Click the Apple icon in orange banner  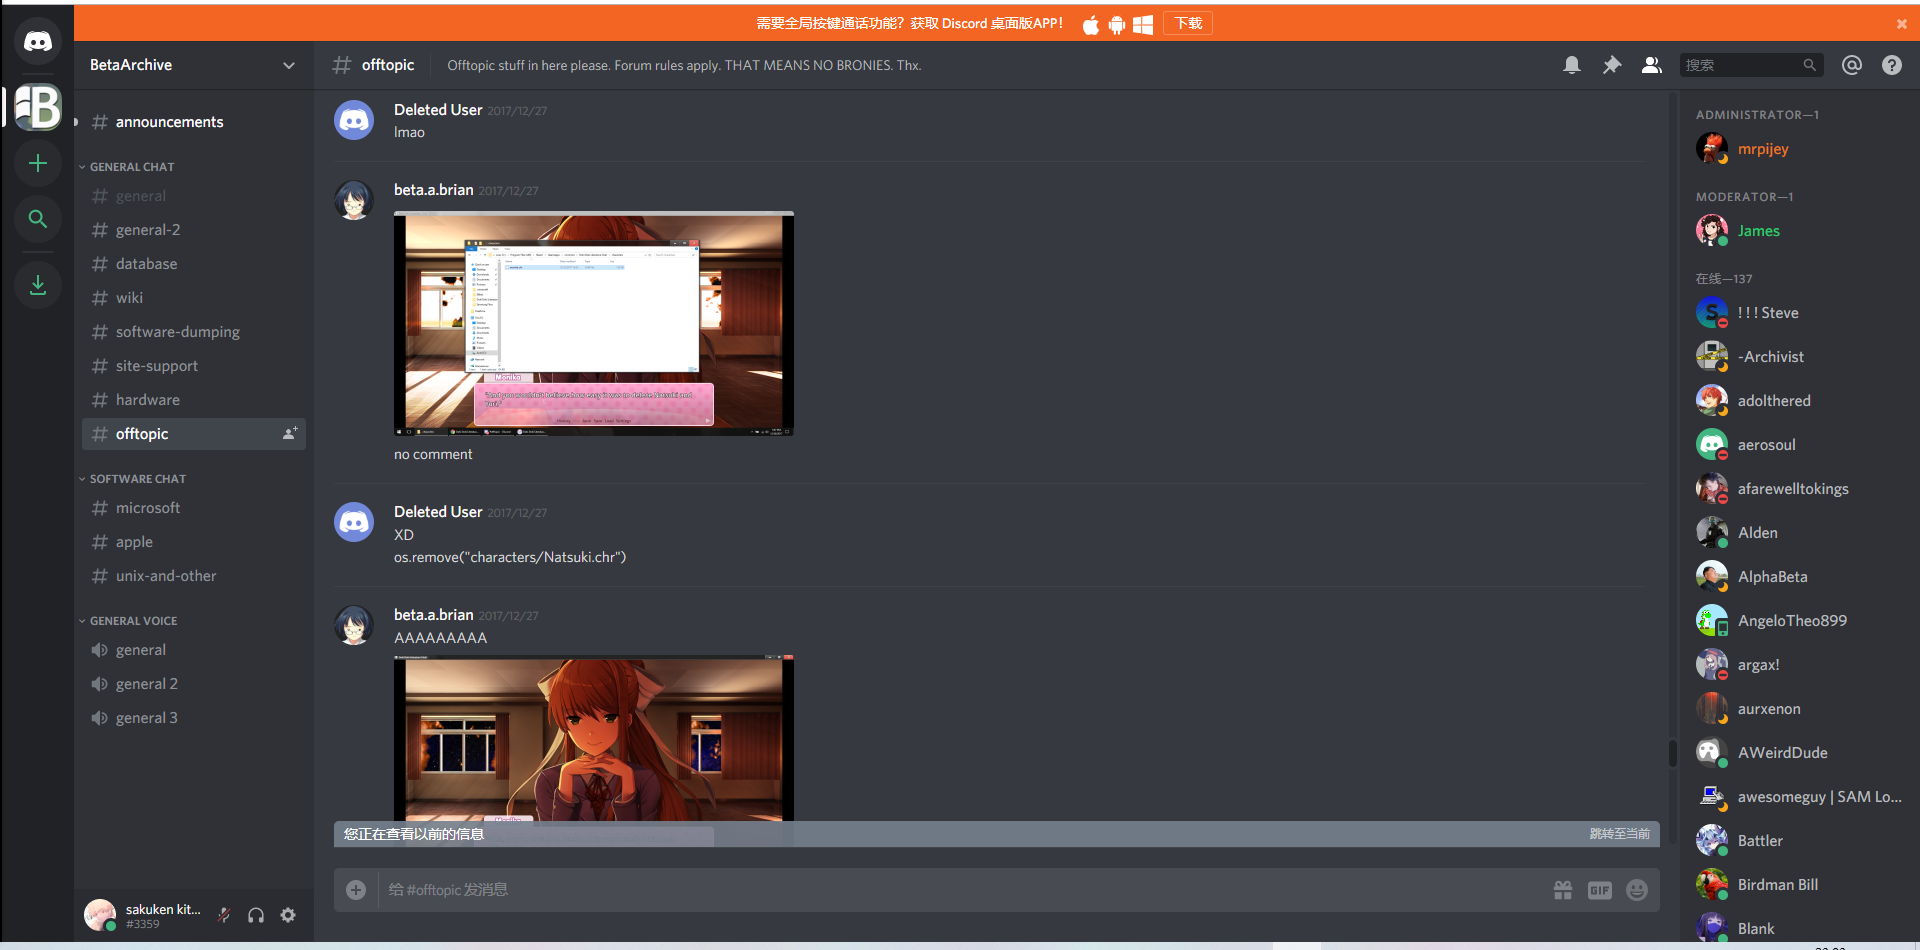click(x=1091, y=24)
